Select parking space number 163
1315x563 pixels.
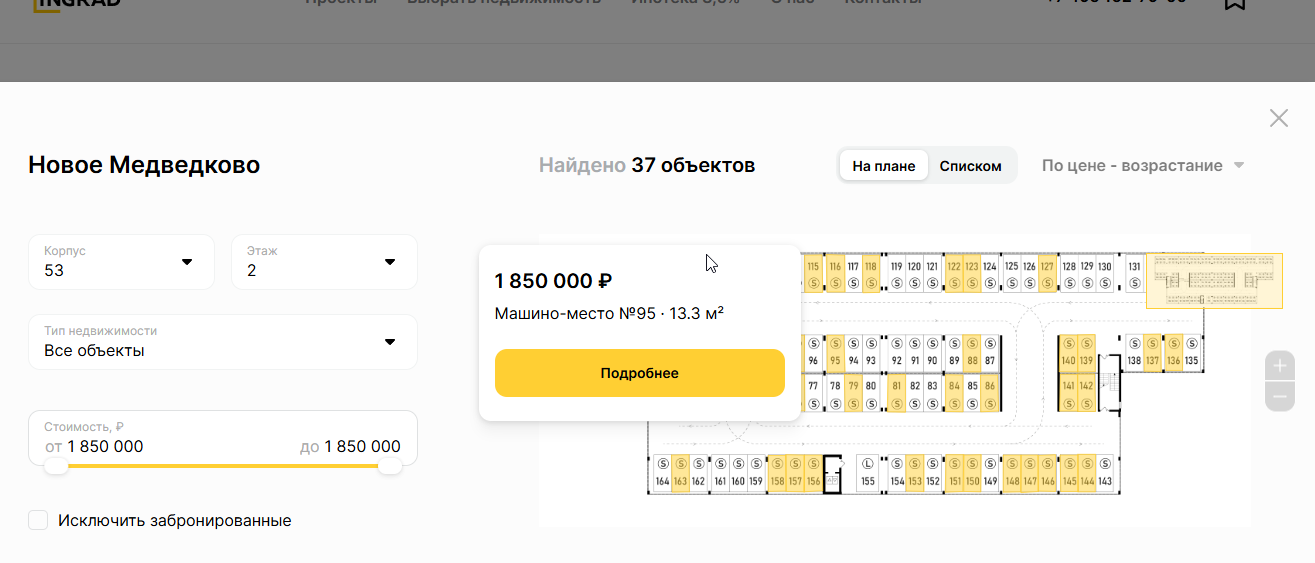pos(680,473)
